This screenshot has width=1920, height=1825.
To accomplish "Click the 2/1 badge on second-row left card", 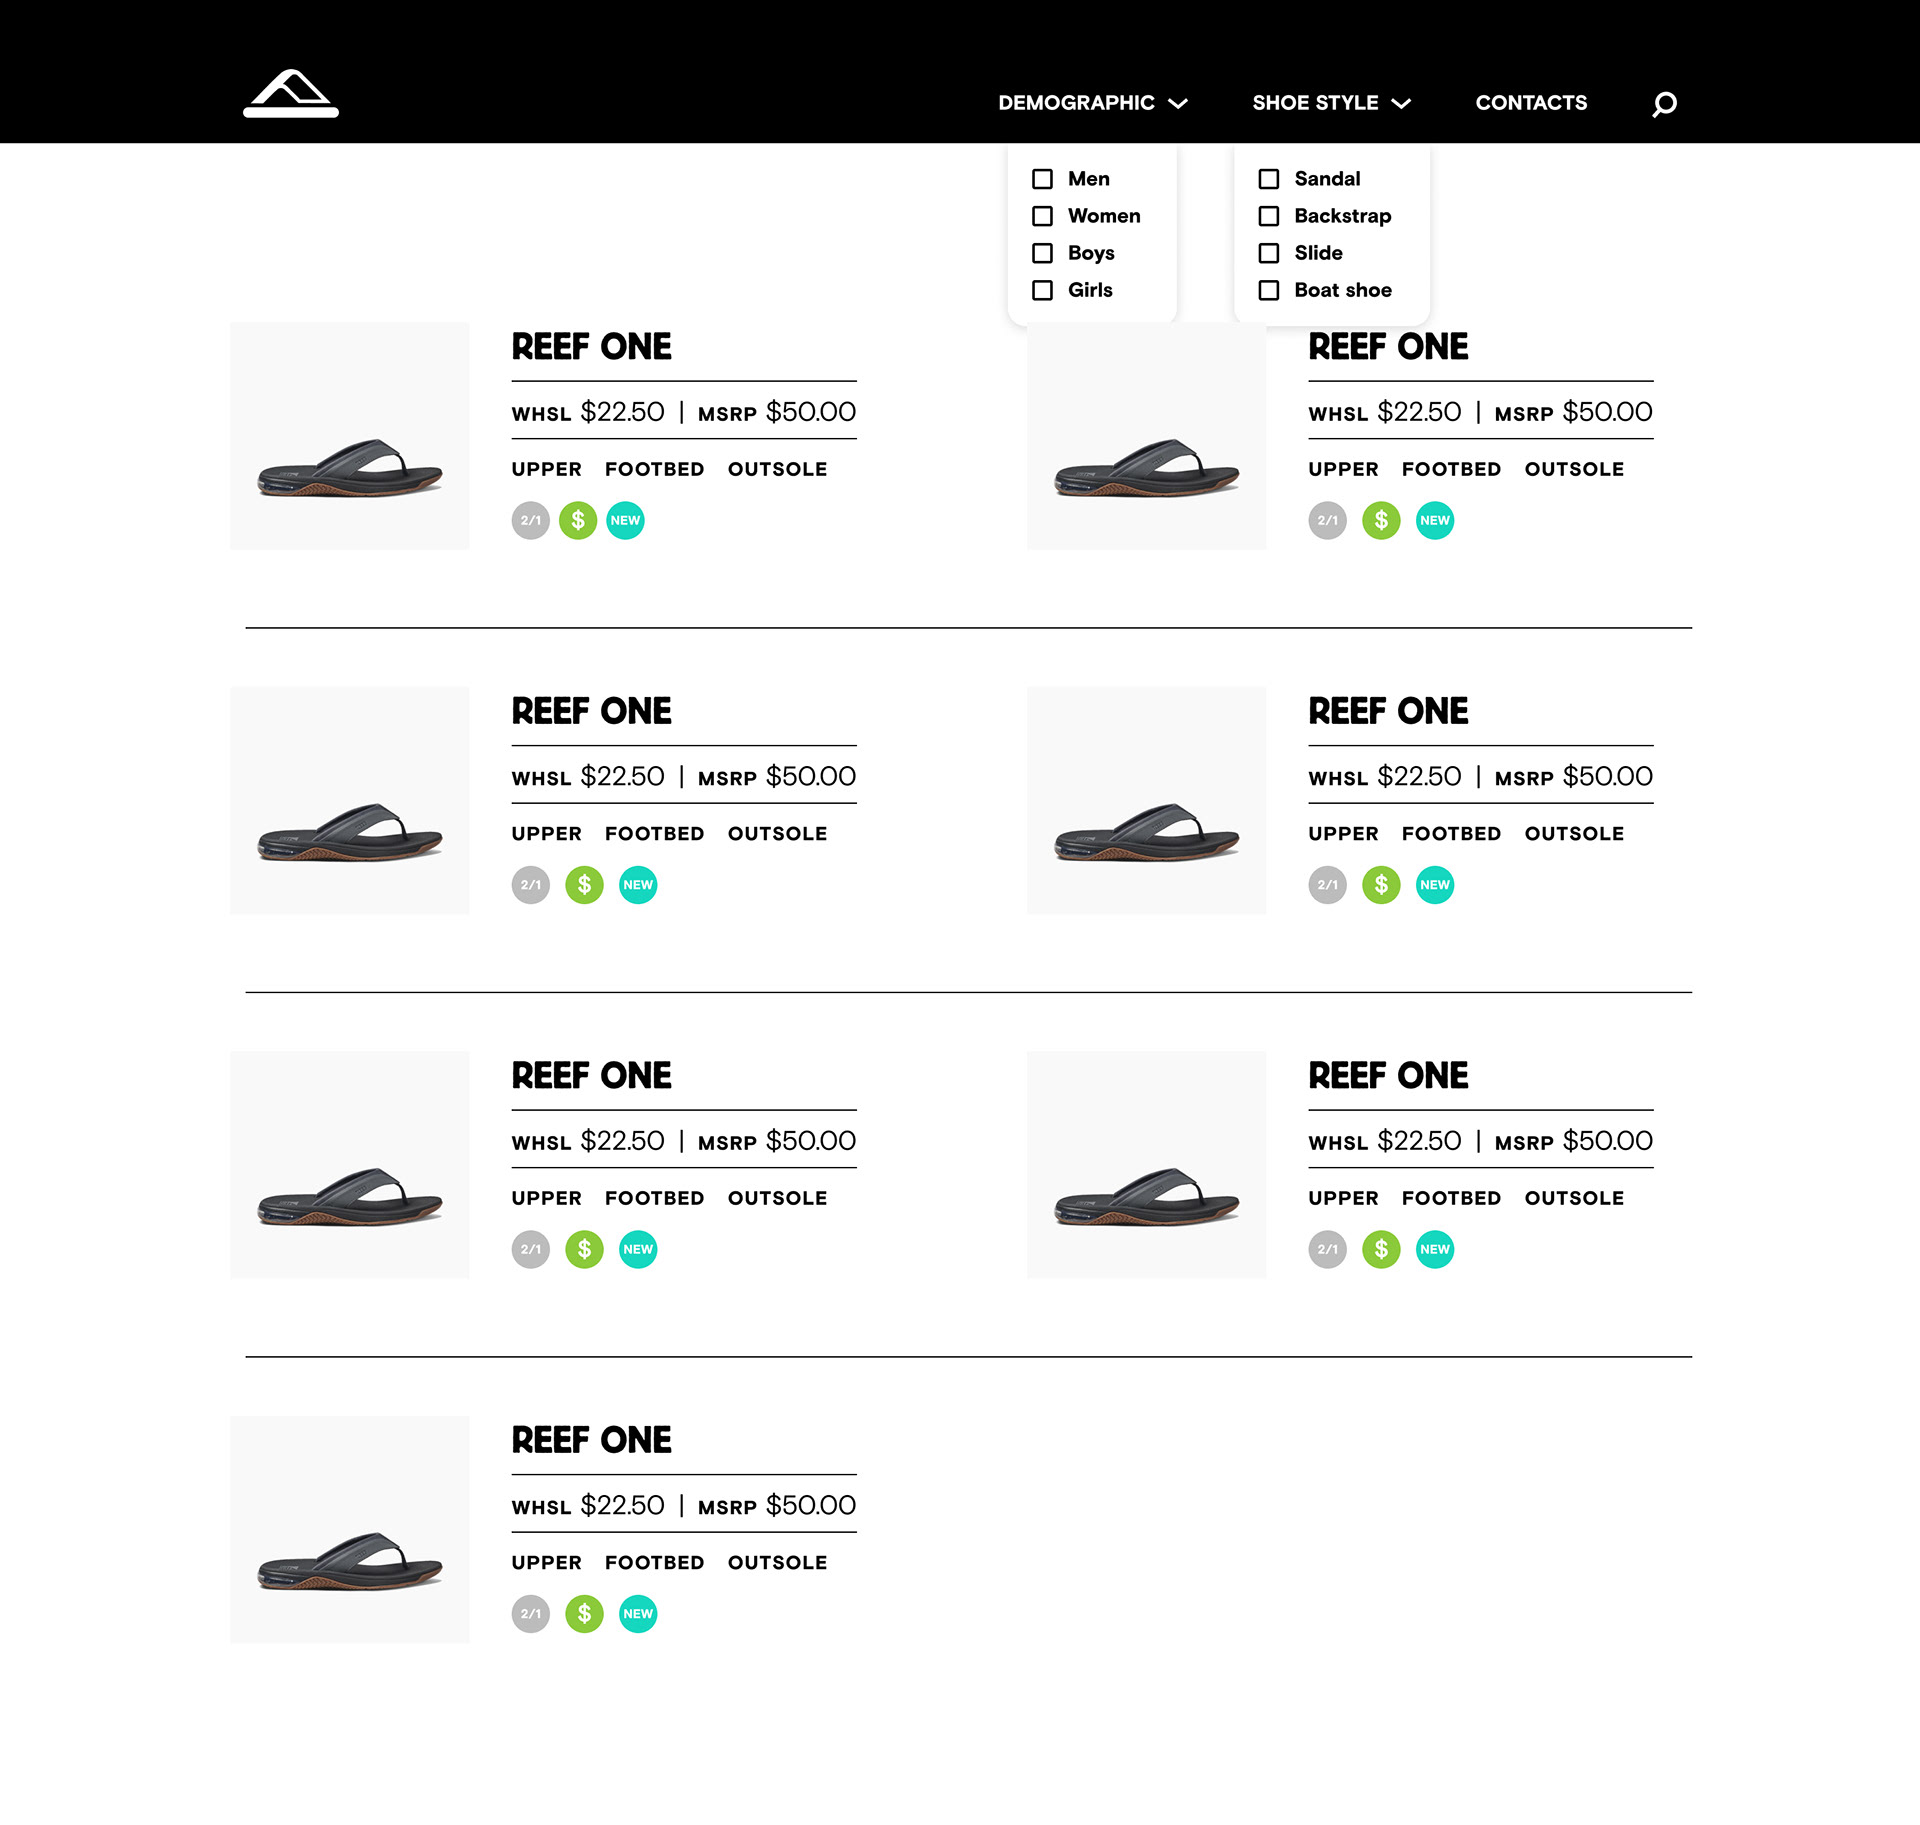I will [531, 885].
